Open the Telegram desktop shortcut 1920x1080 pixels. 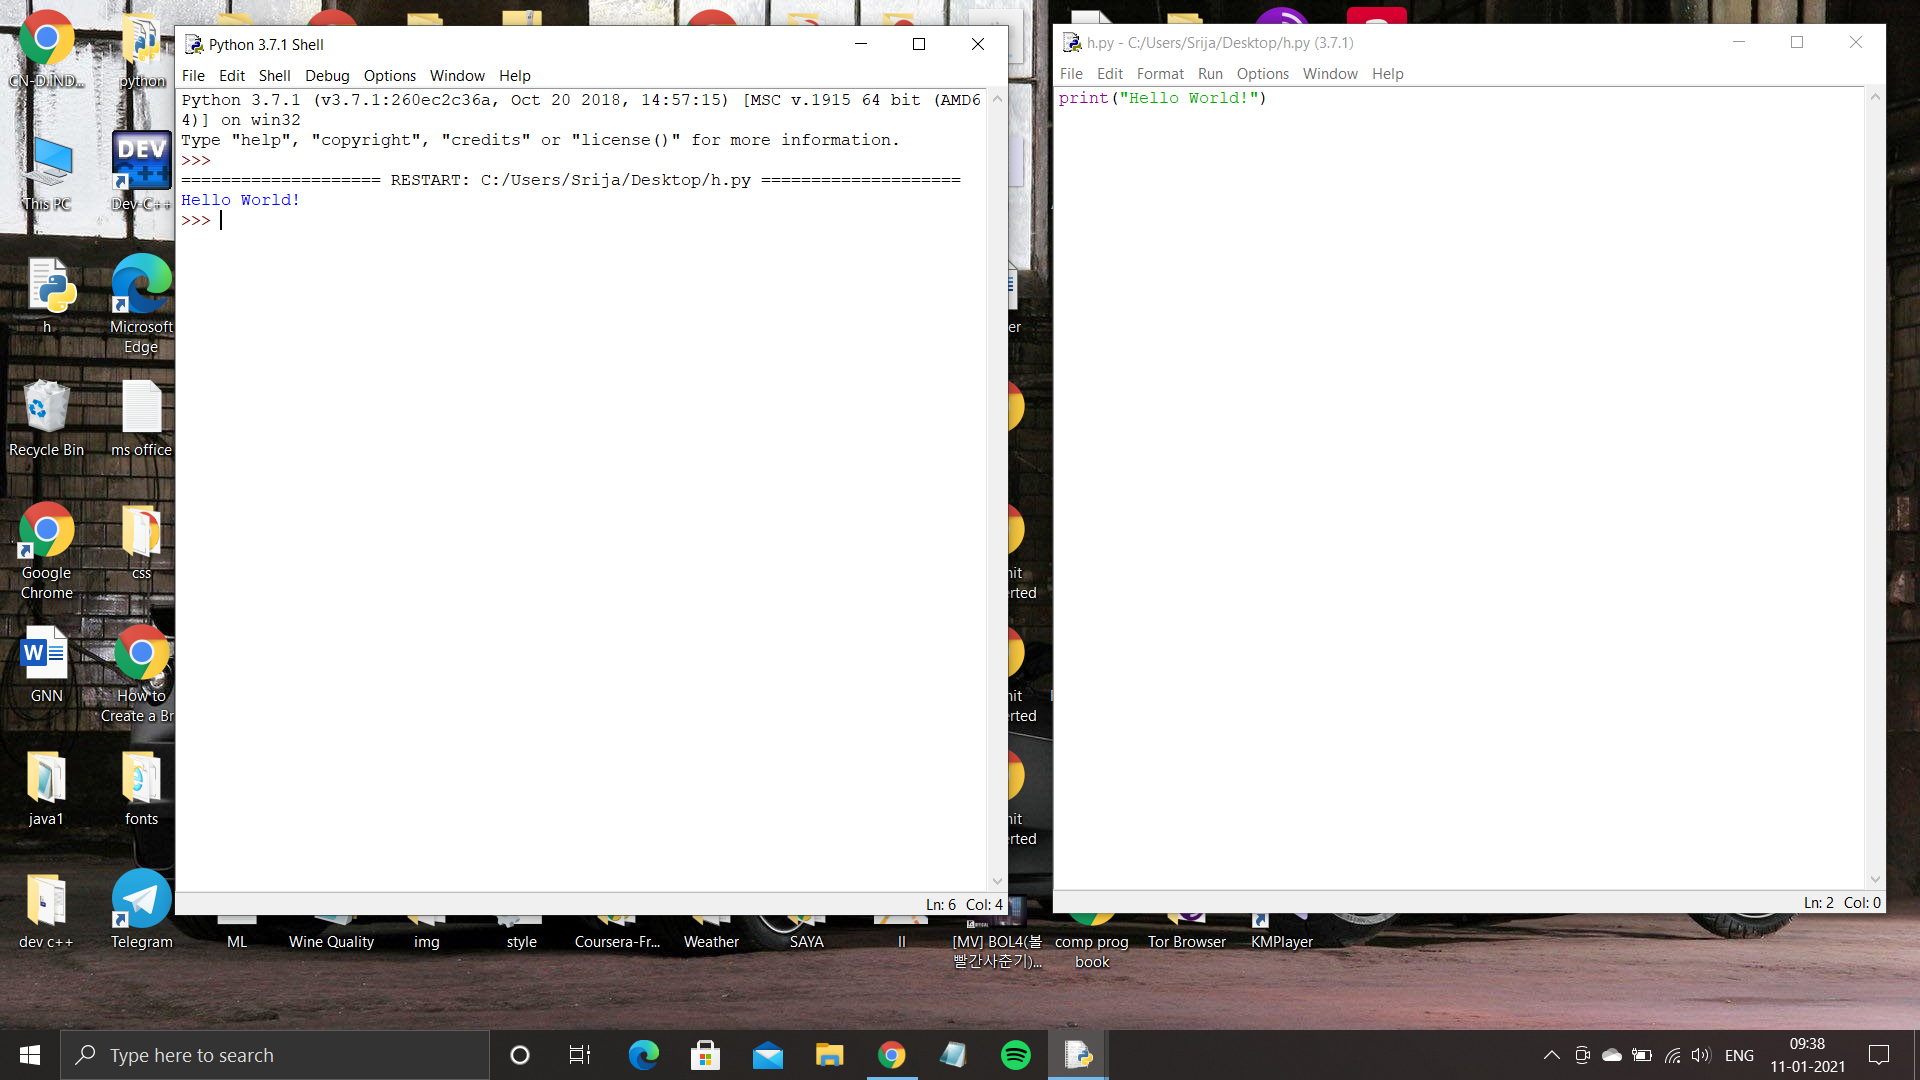(x=141, y=908)
